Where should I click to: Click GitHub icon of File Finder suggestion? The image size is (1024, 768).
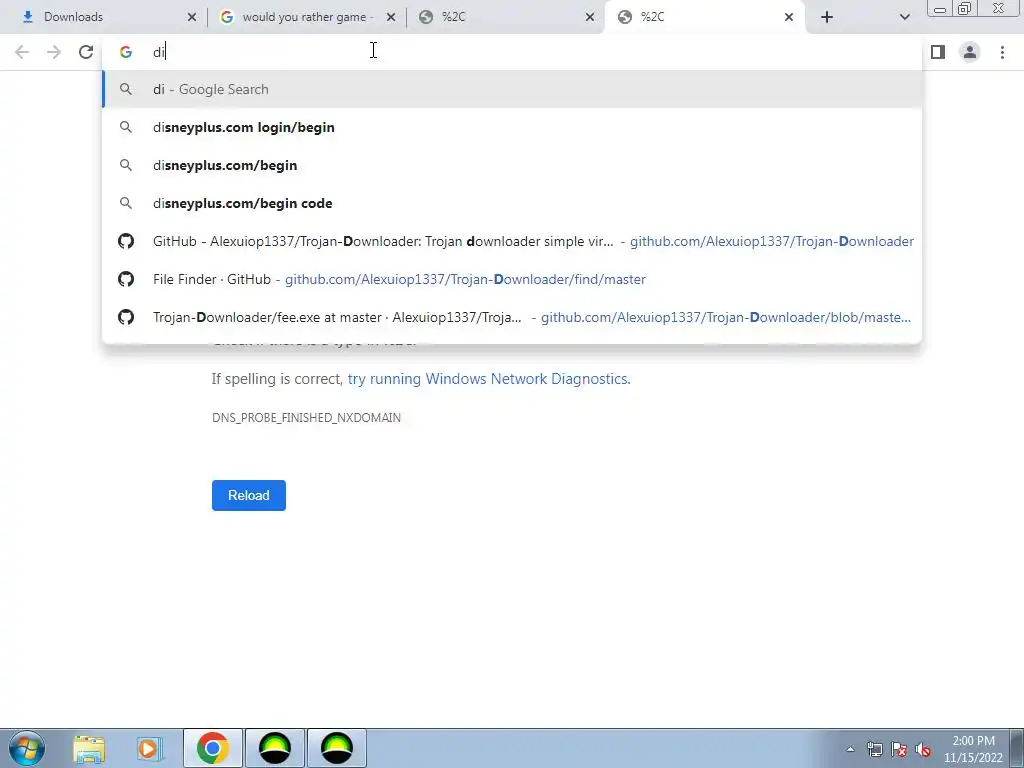click(126, 279)
